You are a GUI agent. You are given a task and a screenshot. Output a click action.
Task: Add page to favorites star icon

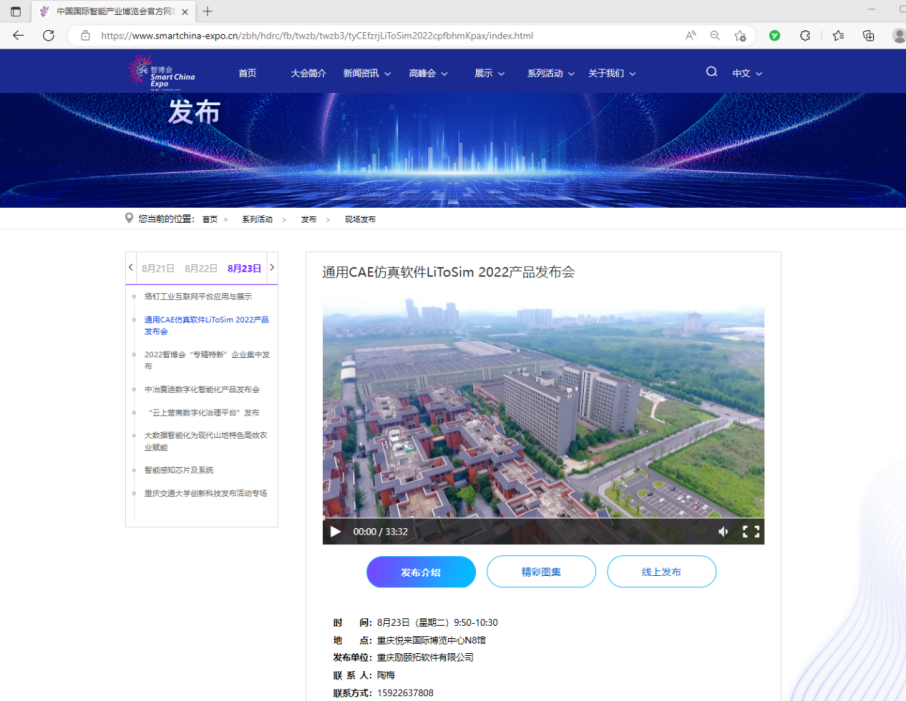coord(740,35)
